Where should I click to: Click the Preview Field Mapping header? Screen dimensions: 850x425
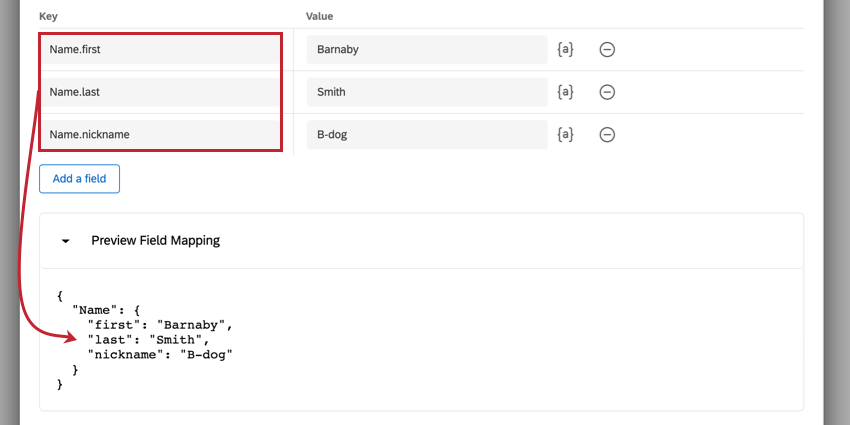pyautogui.click(x=155, y=241)
